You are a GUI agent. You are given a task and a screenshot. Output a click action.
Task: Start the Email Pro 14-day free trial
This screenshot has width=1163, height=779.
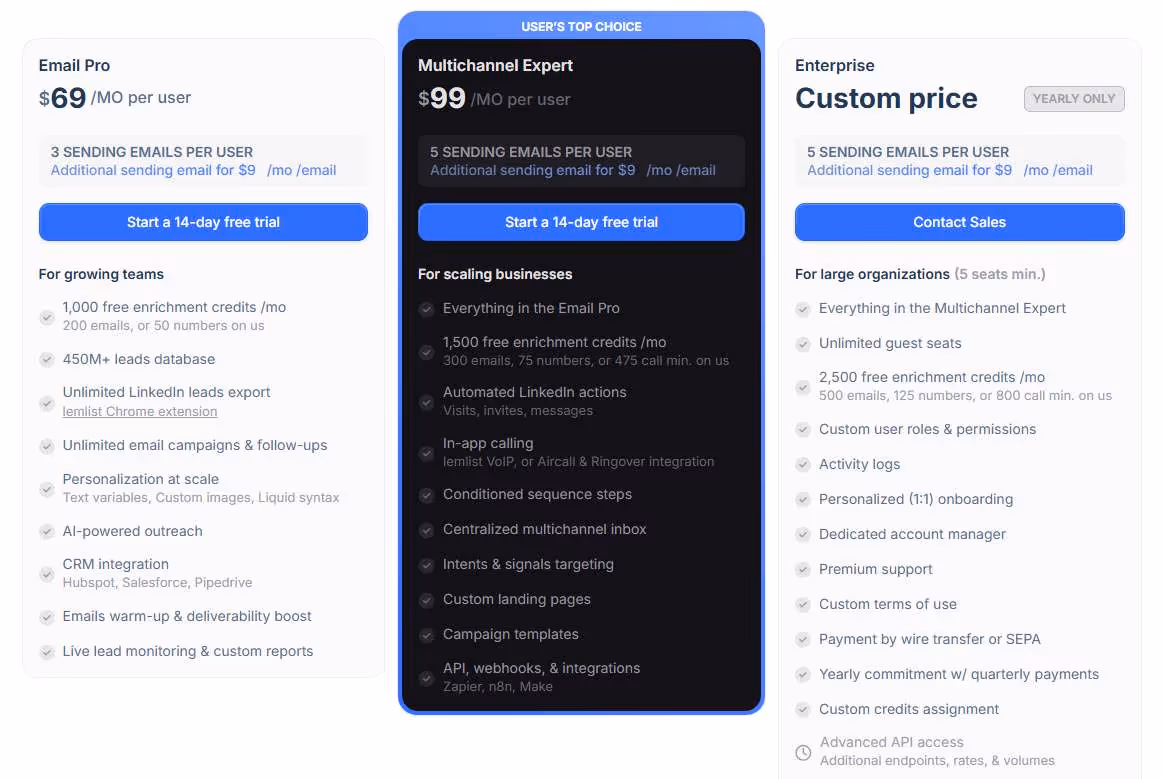pyautogui.click(x=203, y=222)
